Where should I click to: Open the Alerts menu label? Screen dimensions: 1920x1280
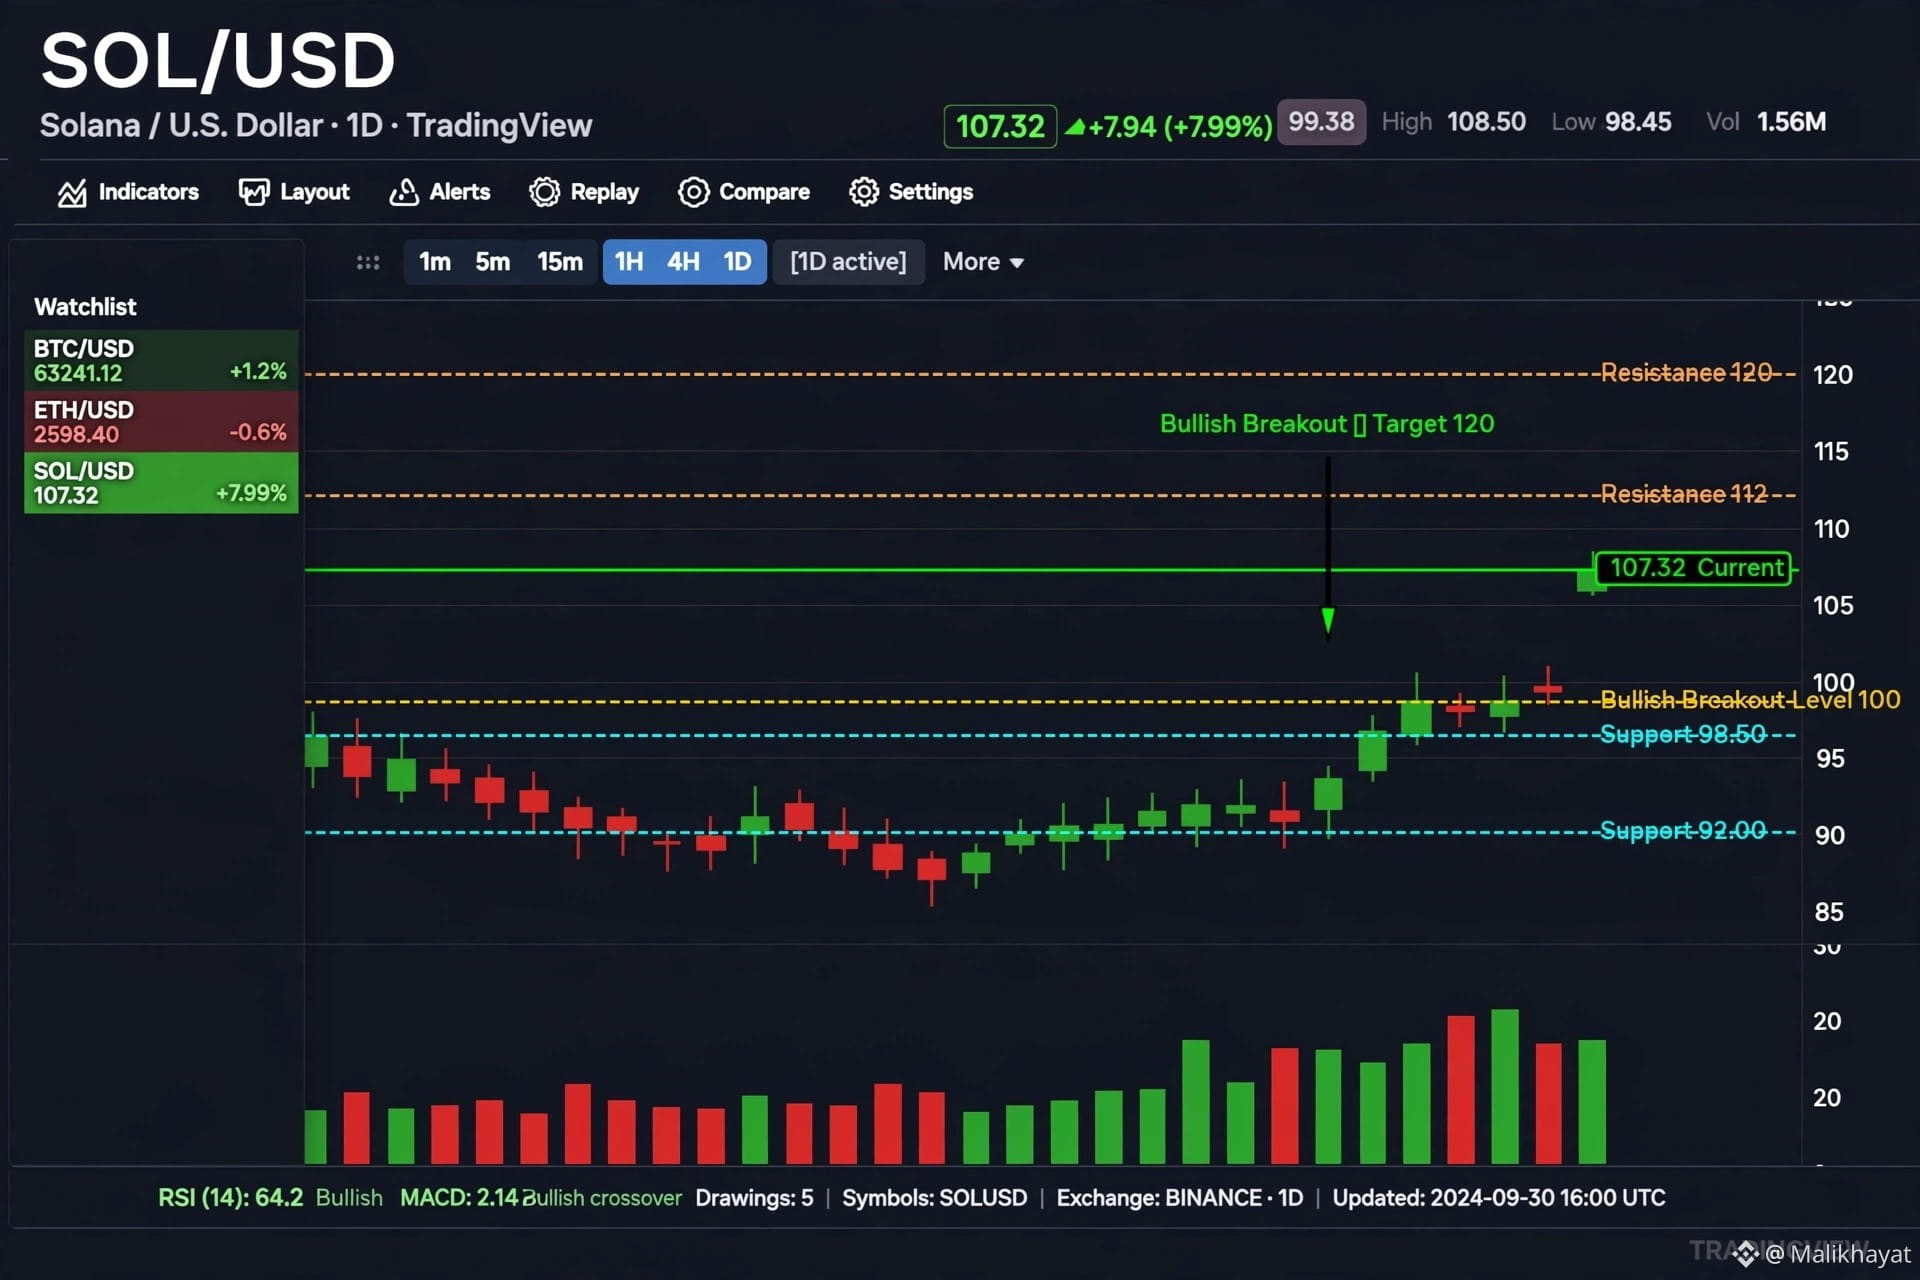click(x=460, y=192)
